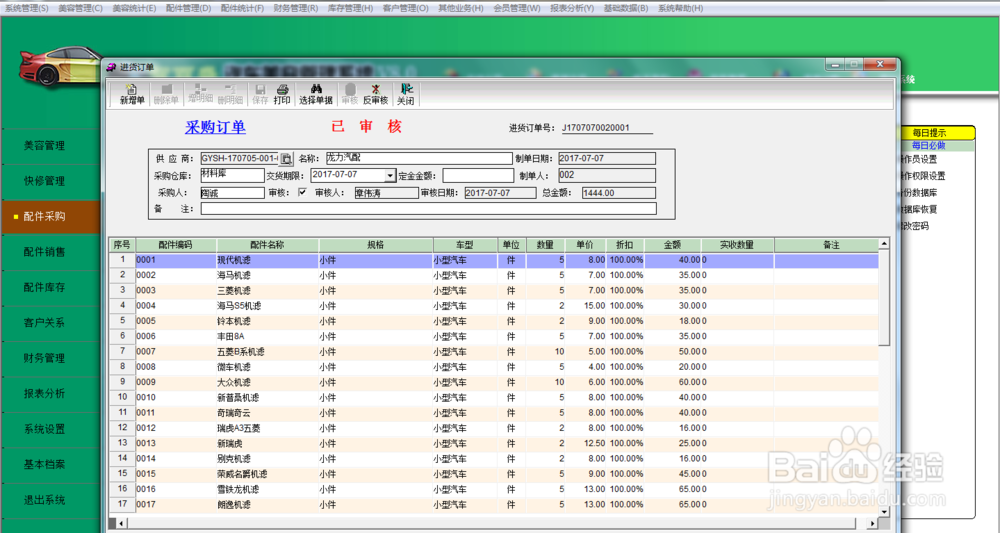The image size is (1000, 533).
Task: Select row with 海马S5机滤
Action: tap(494, 306)
